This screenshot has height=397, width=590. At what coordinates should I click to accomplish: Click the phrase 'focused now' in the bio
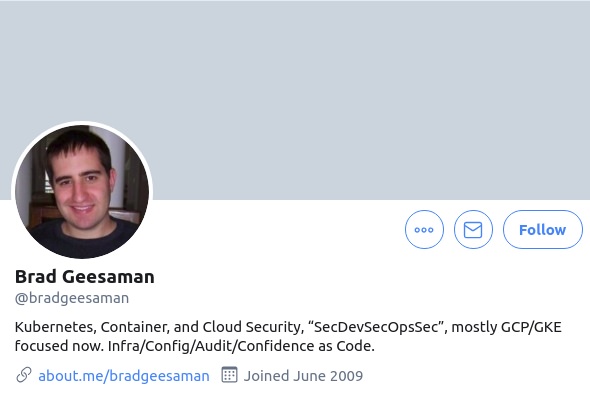pos(59,346)
